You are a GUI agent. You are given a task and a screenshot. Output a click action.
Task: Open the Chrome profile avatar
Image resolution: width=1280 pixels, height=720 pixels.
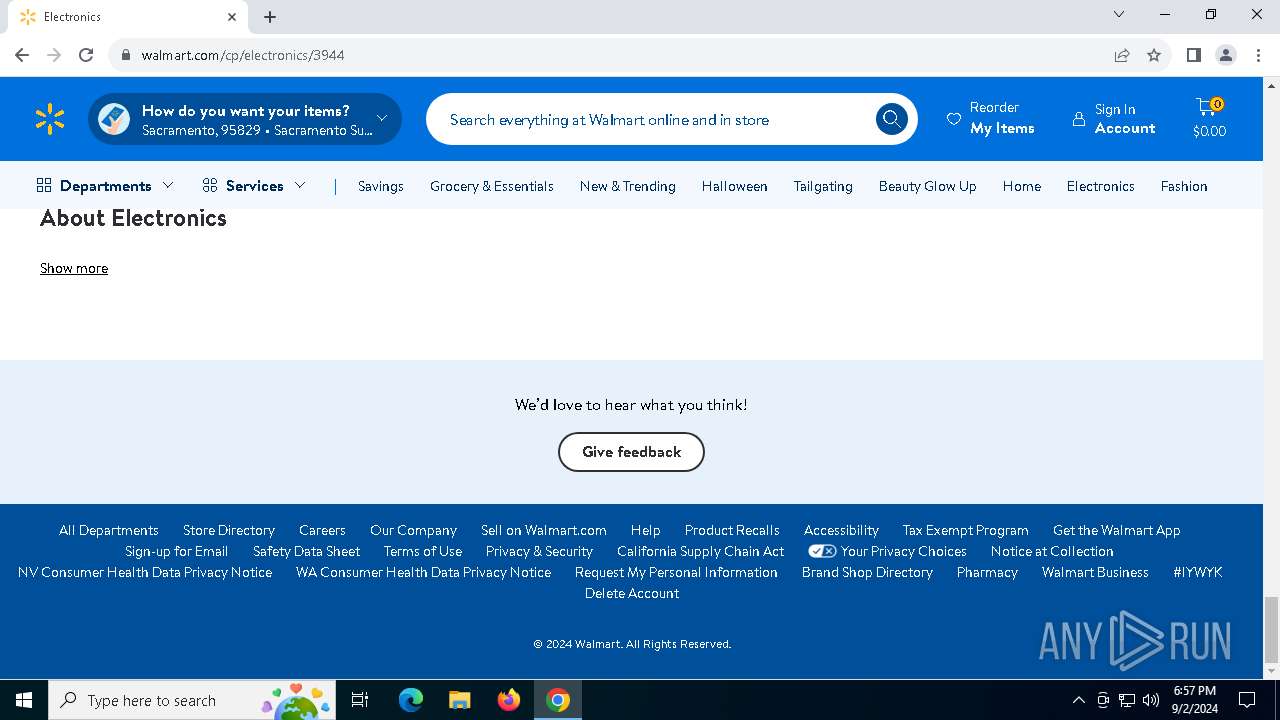coord(1226,55)
